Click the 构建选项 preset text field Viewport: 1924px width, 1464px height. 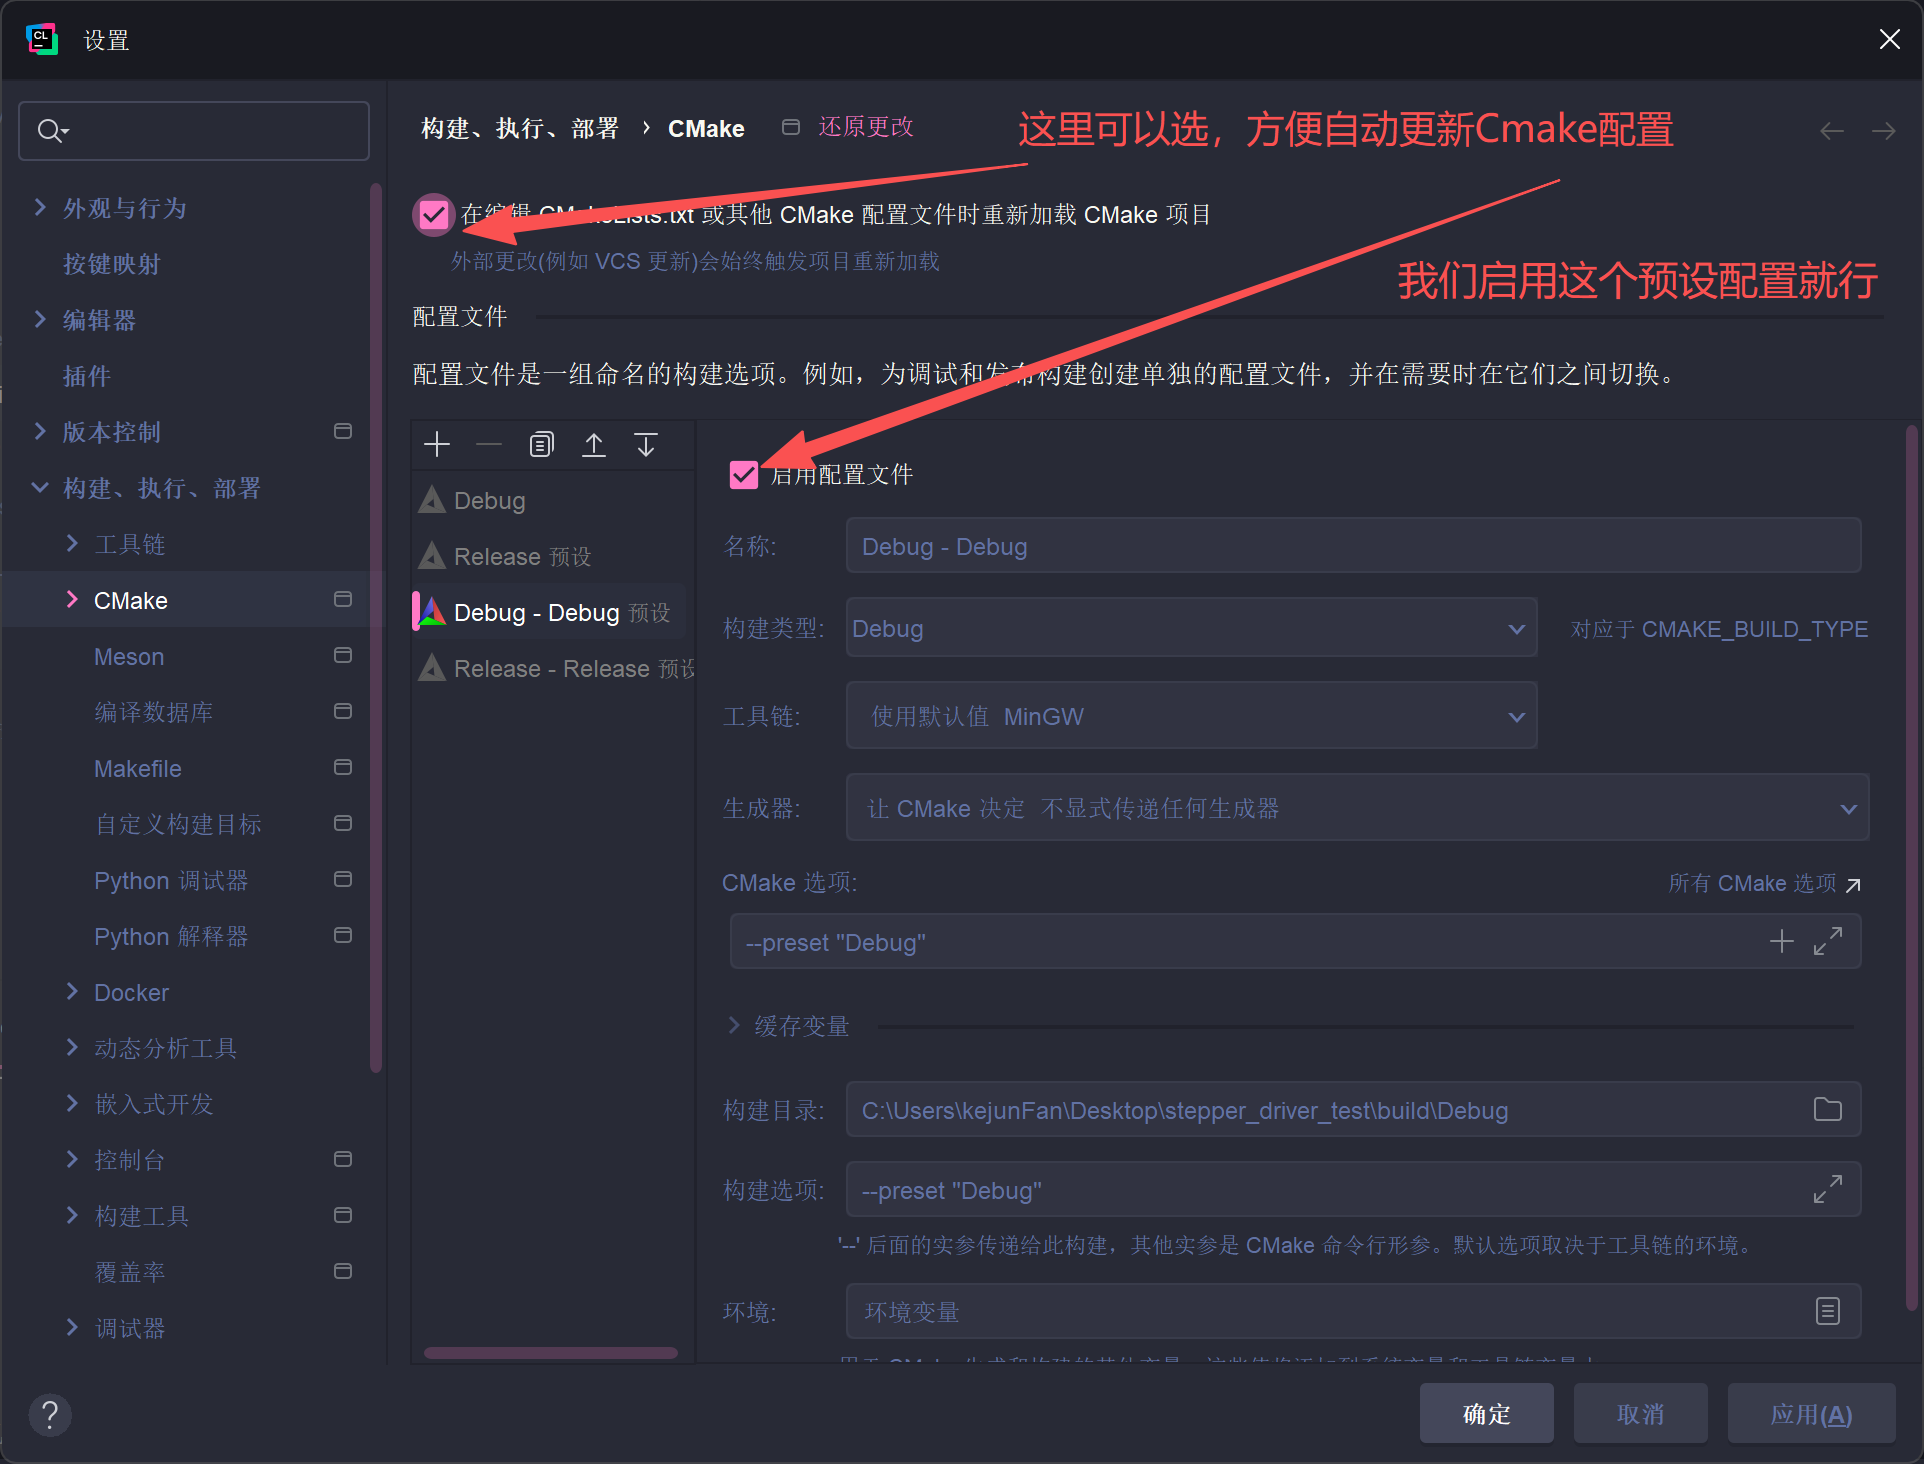(x=1353, y=1189)
